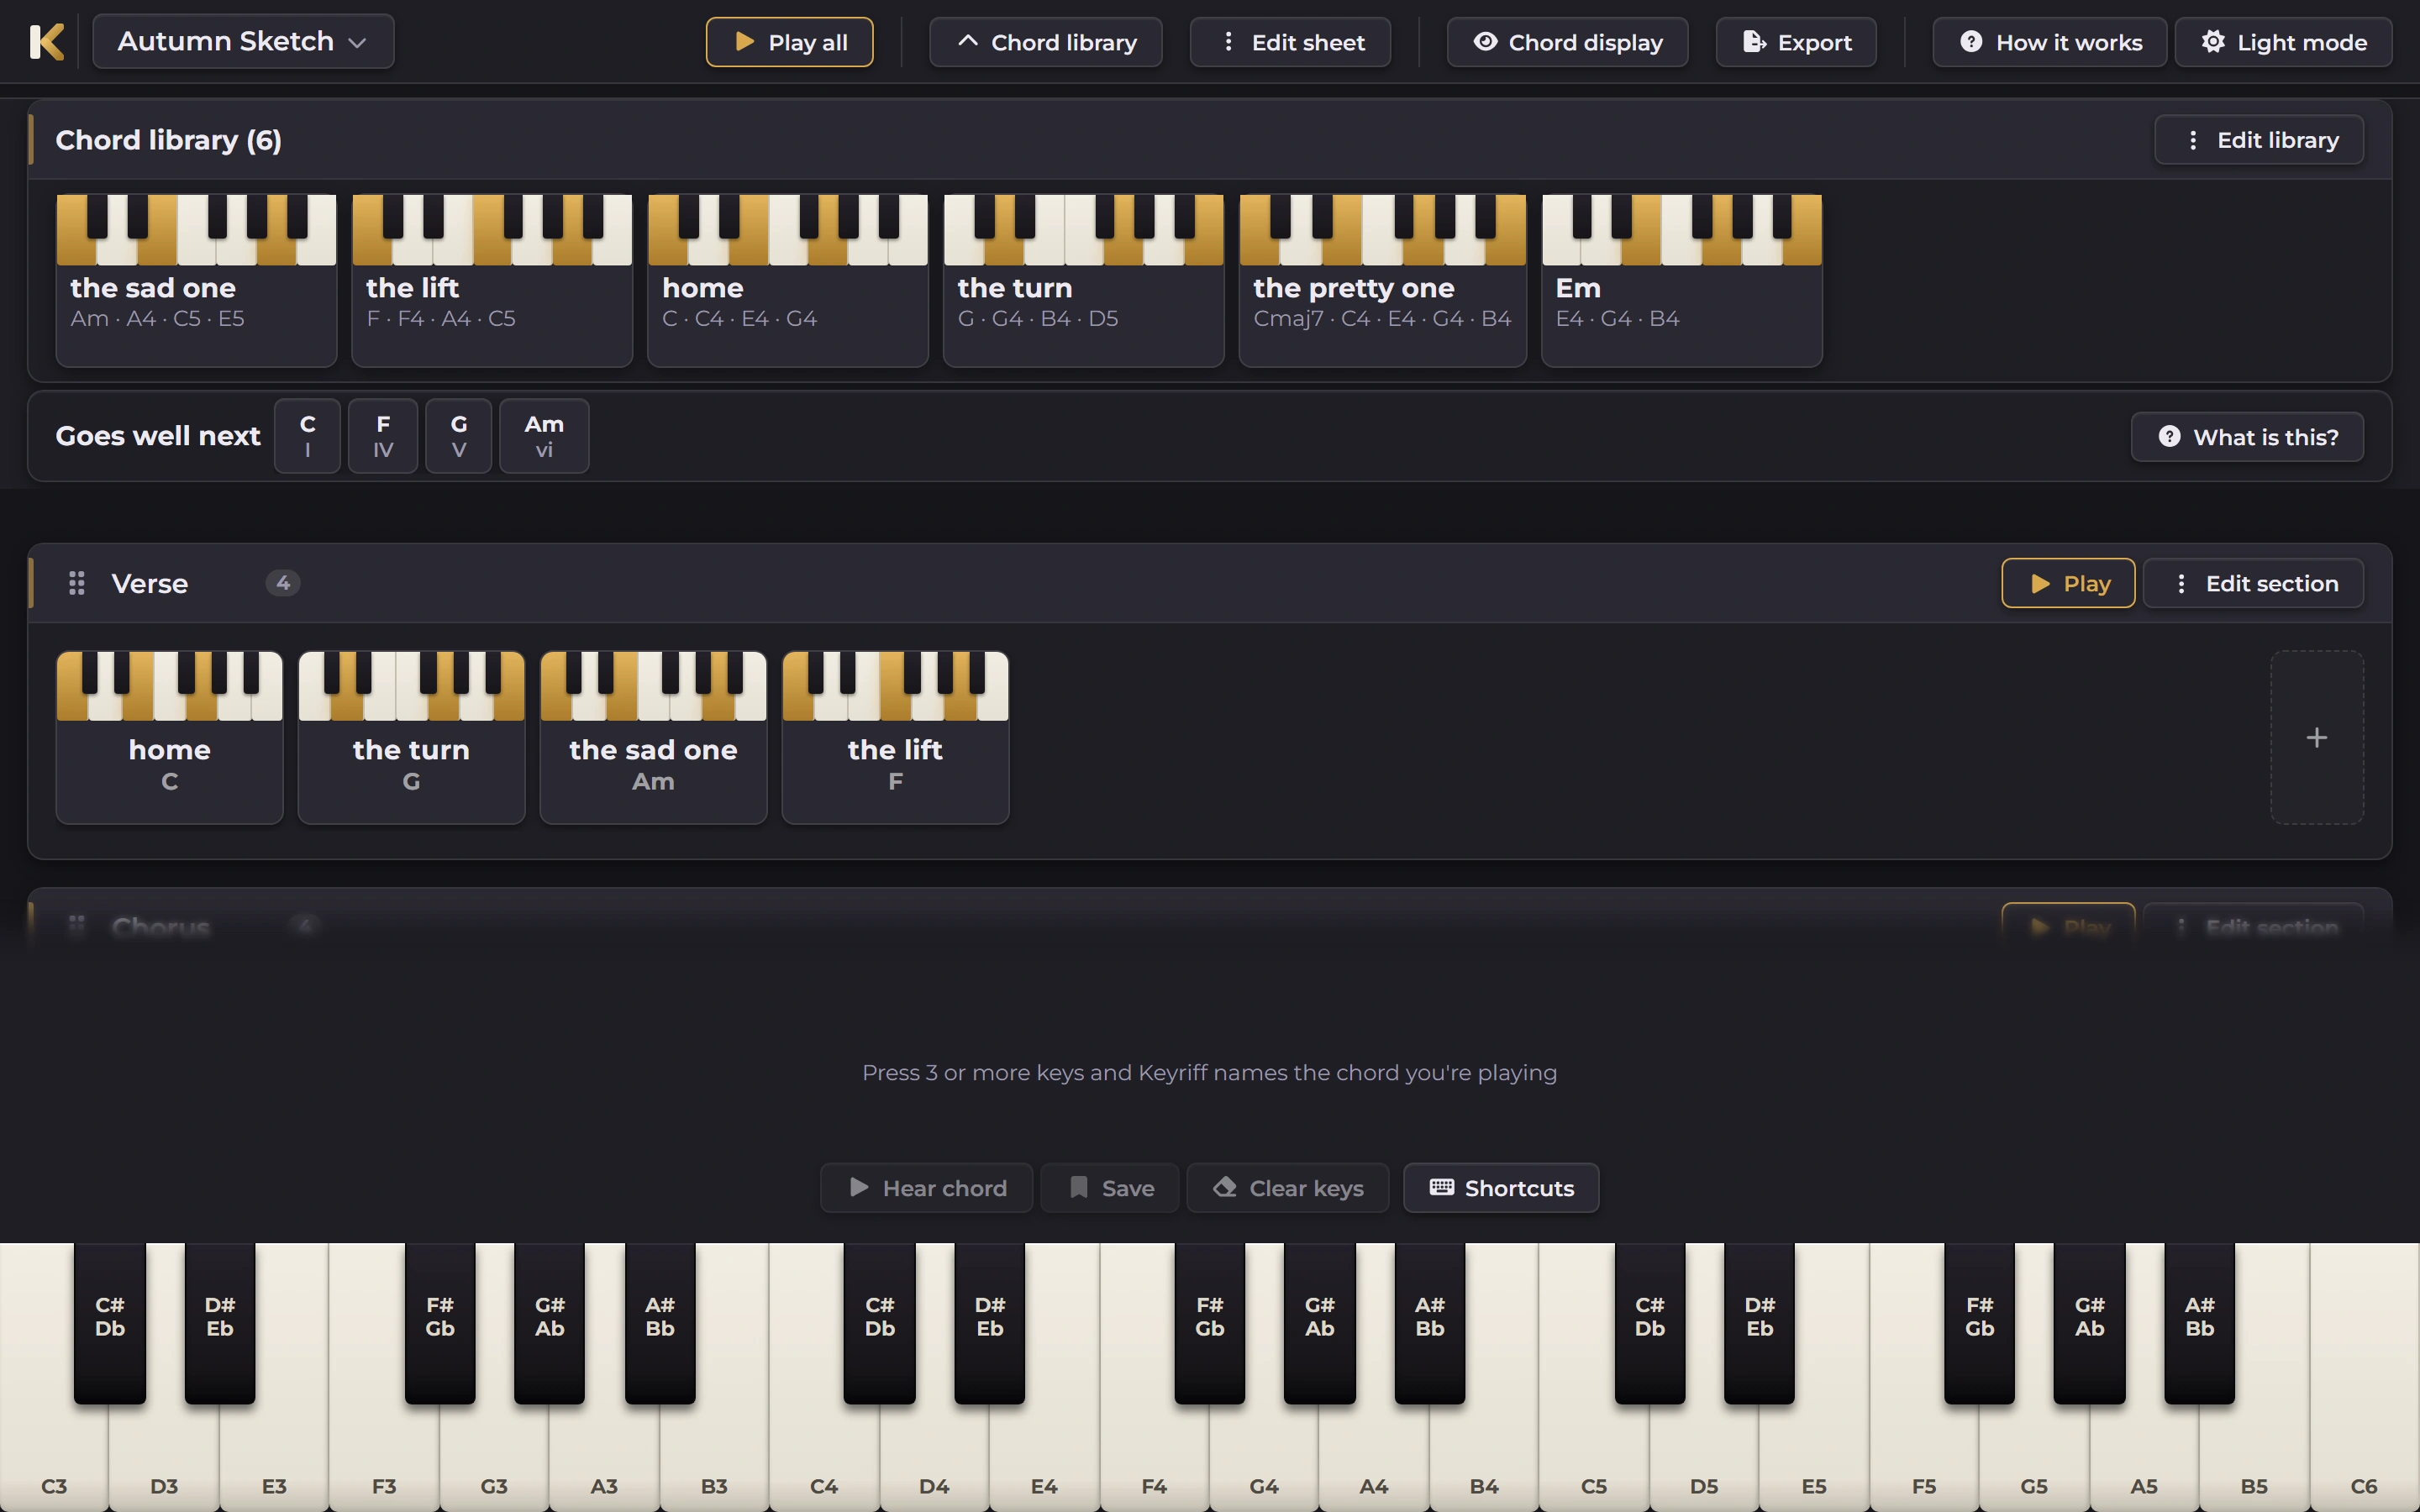This screenshot has height=1512, width=2420.
Task: Grab the Verse section drag handle
Action: point(76,583)
